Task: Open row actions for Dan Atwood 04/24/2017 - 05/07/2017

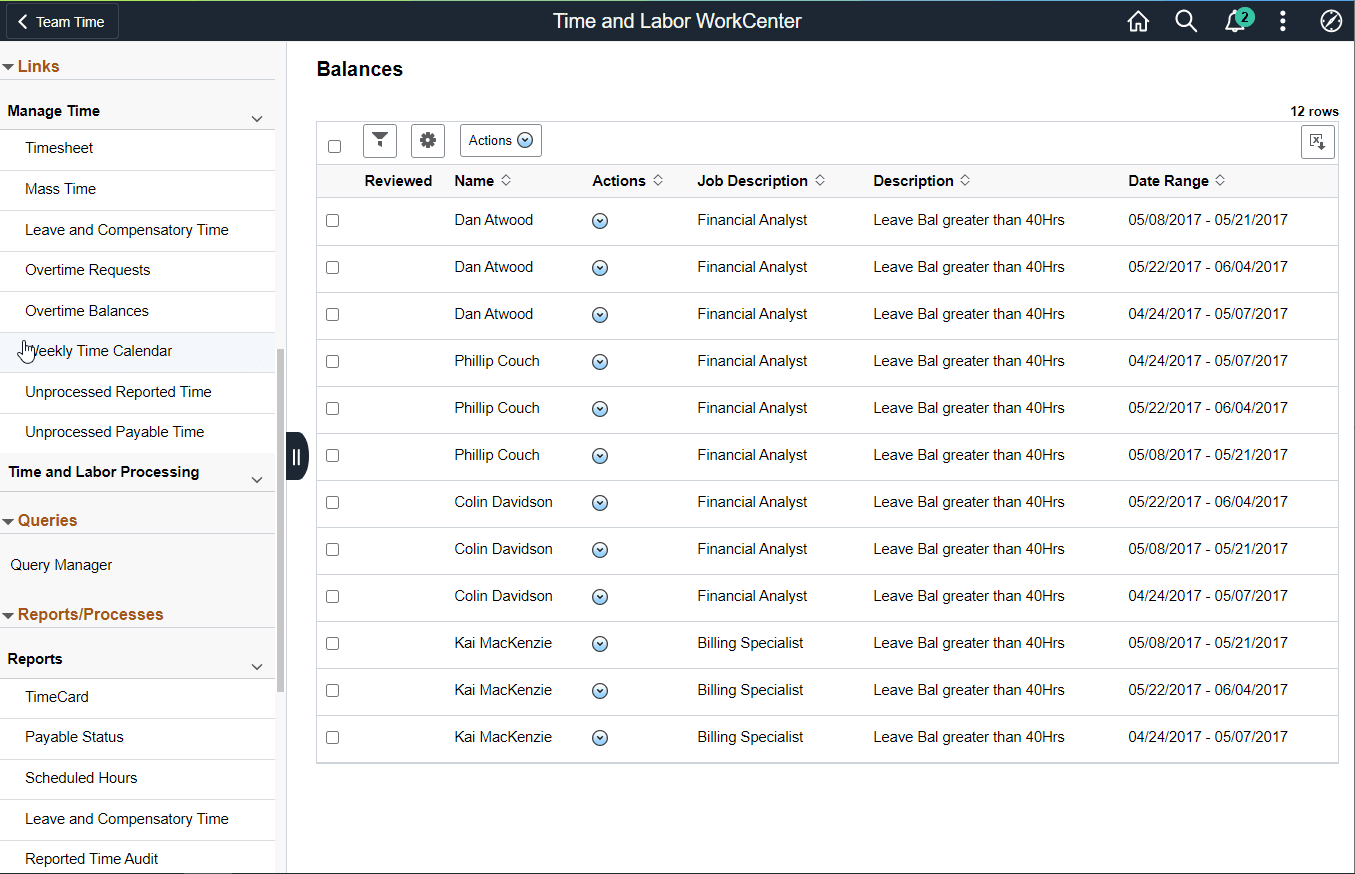Action: coord(600,315)
